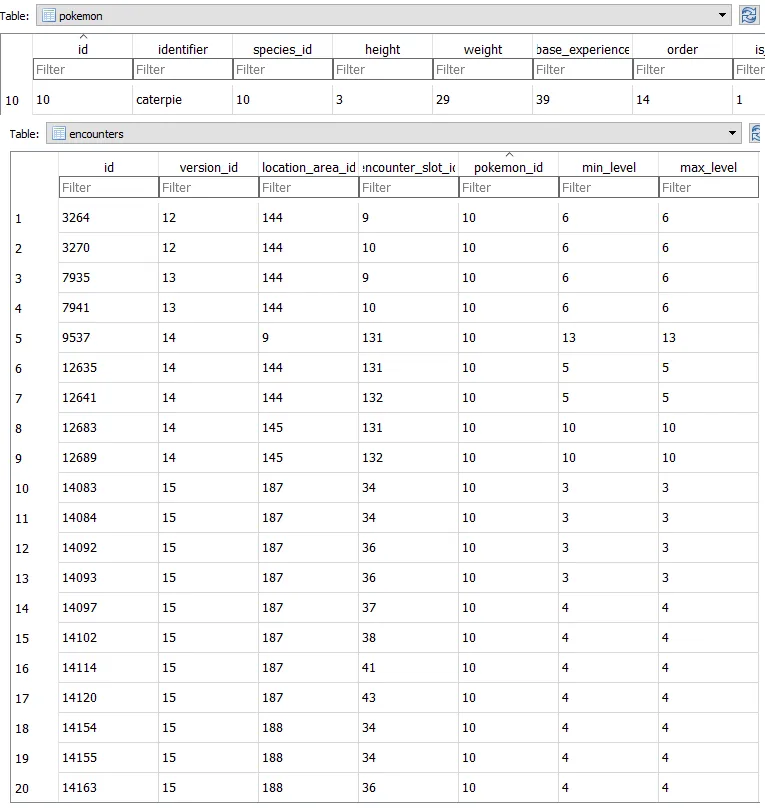
Task: Sort pokemon table by identifier column
Action: [x=183, y=49]
